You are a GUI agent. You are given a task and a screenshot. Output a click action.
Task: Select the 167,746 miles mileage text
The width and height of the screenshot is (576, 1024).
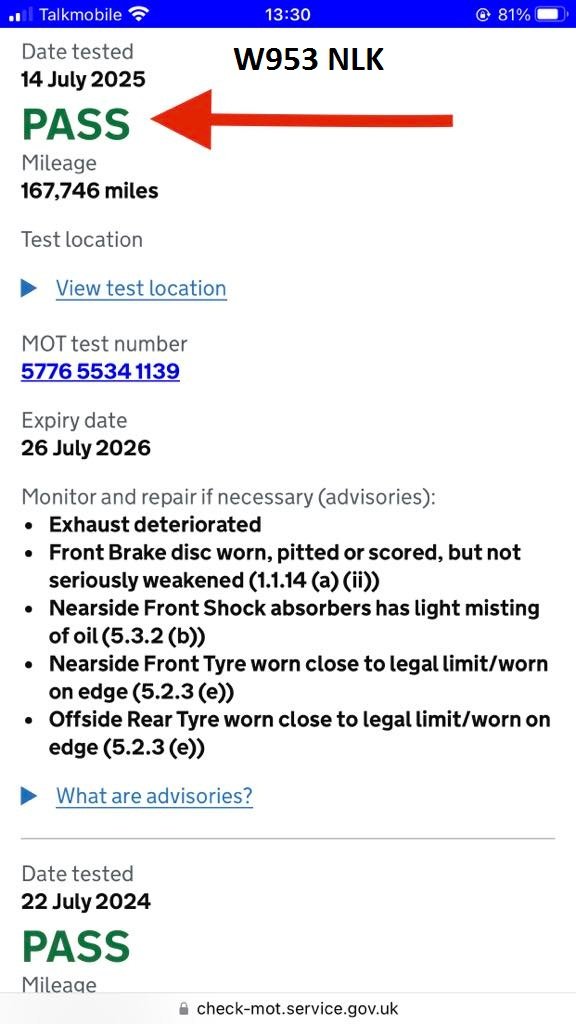point(89,191)
